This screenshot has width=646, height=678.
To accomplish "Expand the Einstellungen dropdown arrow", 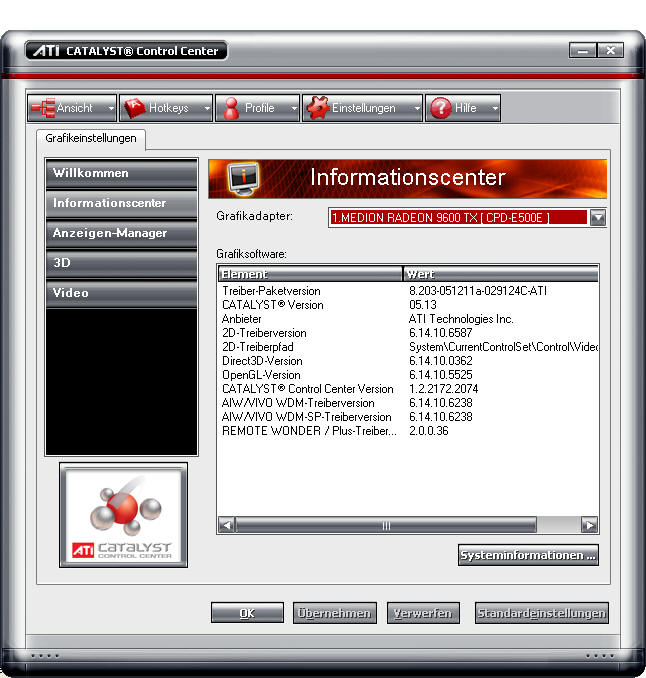I will (417, 108).
